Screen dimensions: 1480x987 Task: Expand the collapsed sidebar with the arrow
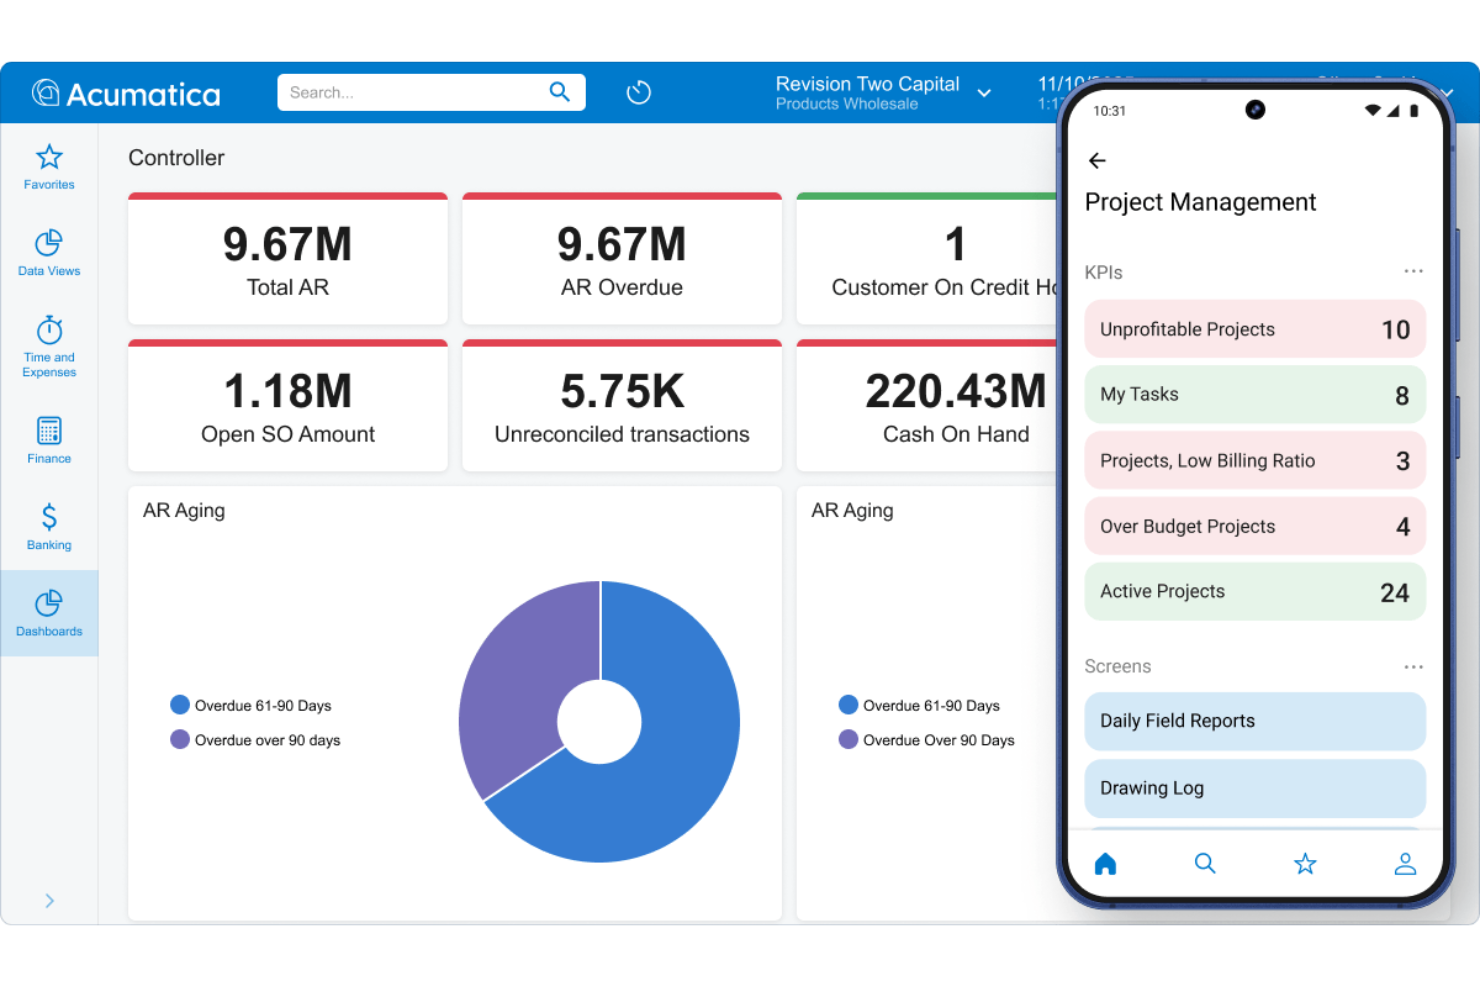click(x=48, y=900)
